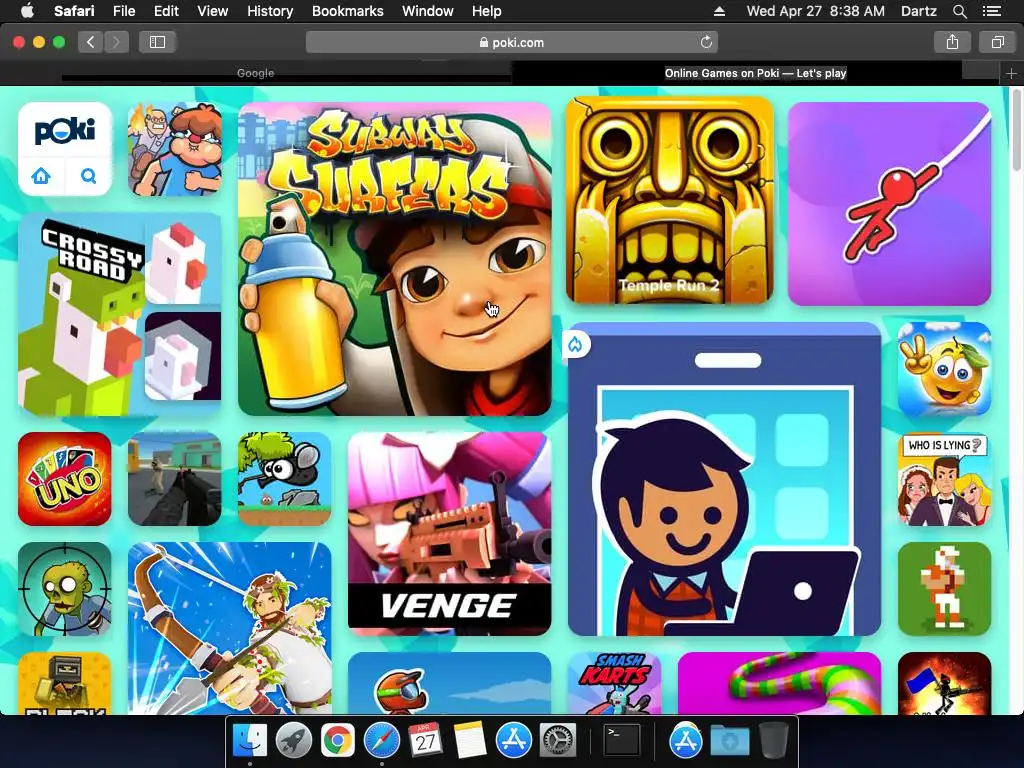Viewport: 1024px width, 768px height.
Task: Open Launchpad rocket in the Dock
Action: [x=293, y=741]
